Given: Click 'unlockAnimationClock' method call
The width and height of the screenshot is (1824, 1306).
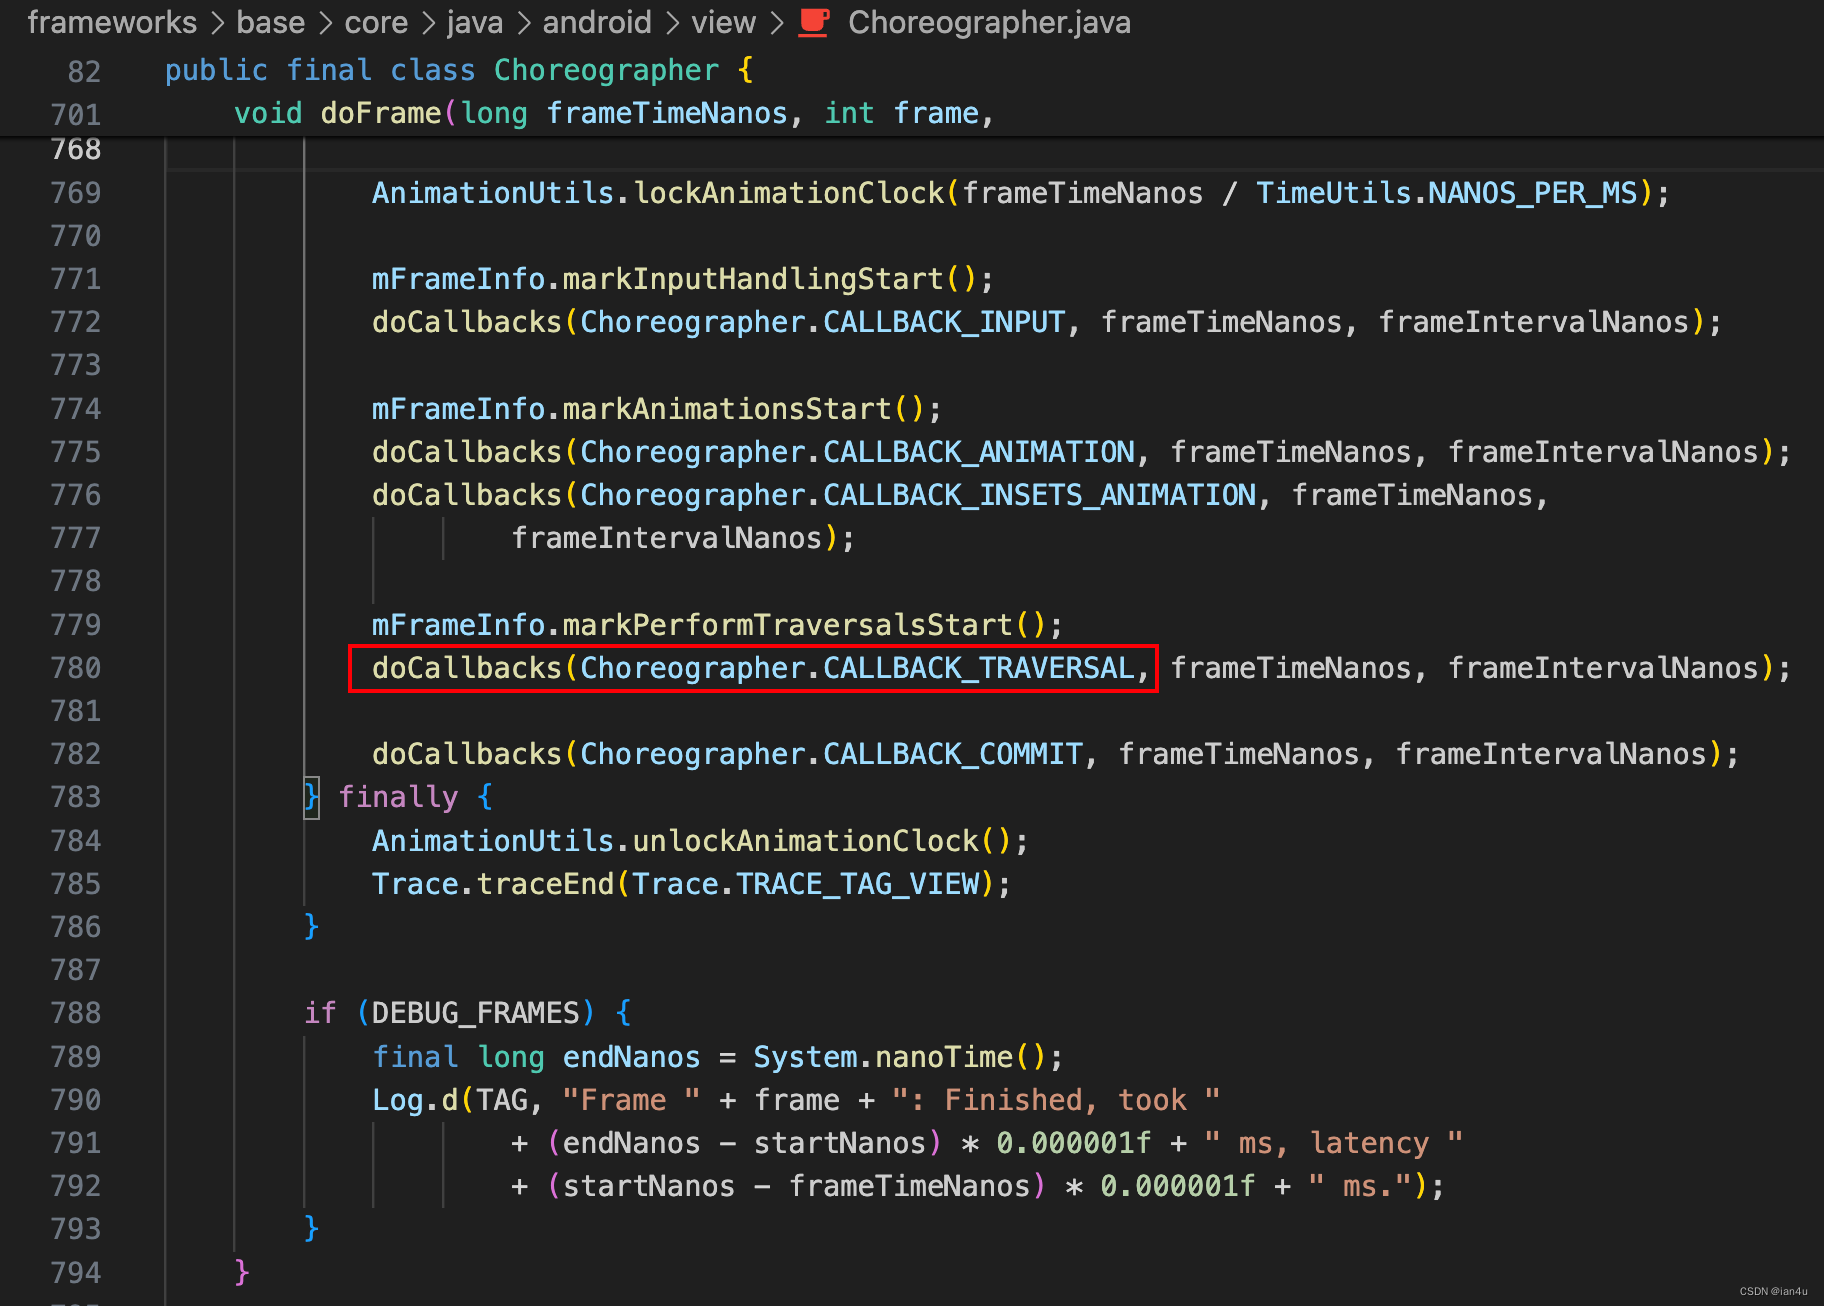Looking at the screenshot, I should coord(806,841).
